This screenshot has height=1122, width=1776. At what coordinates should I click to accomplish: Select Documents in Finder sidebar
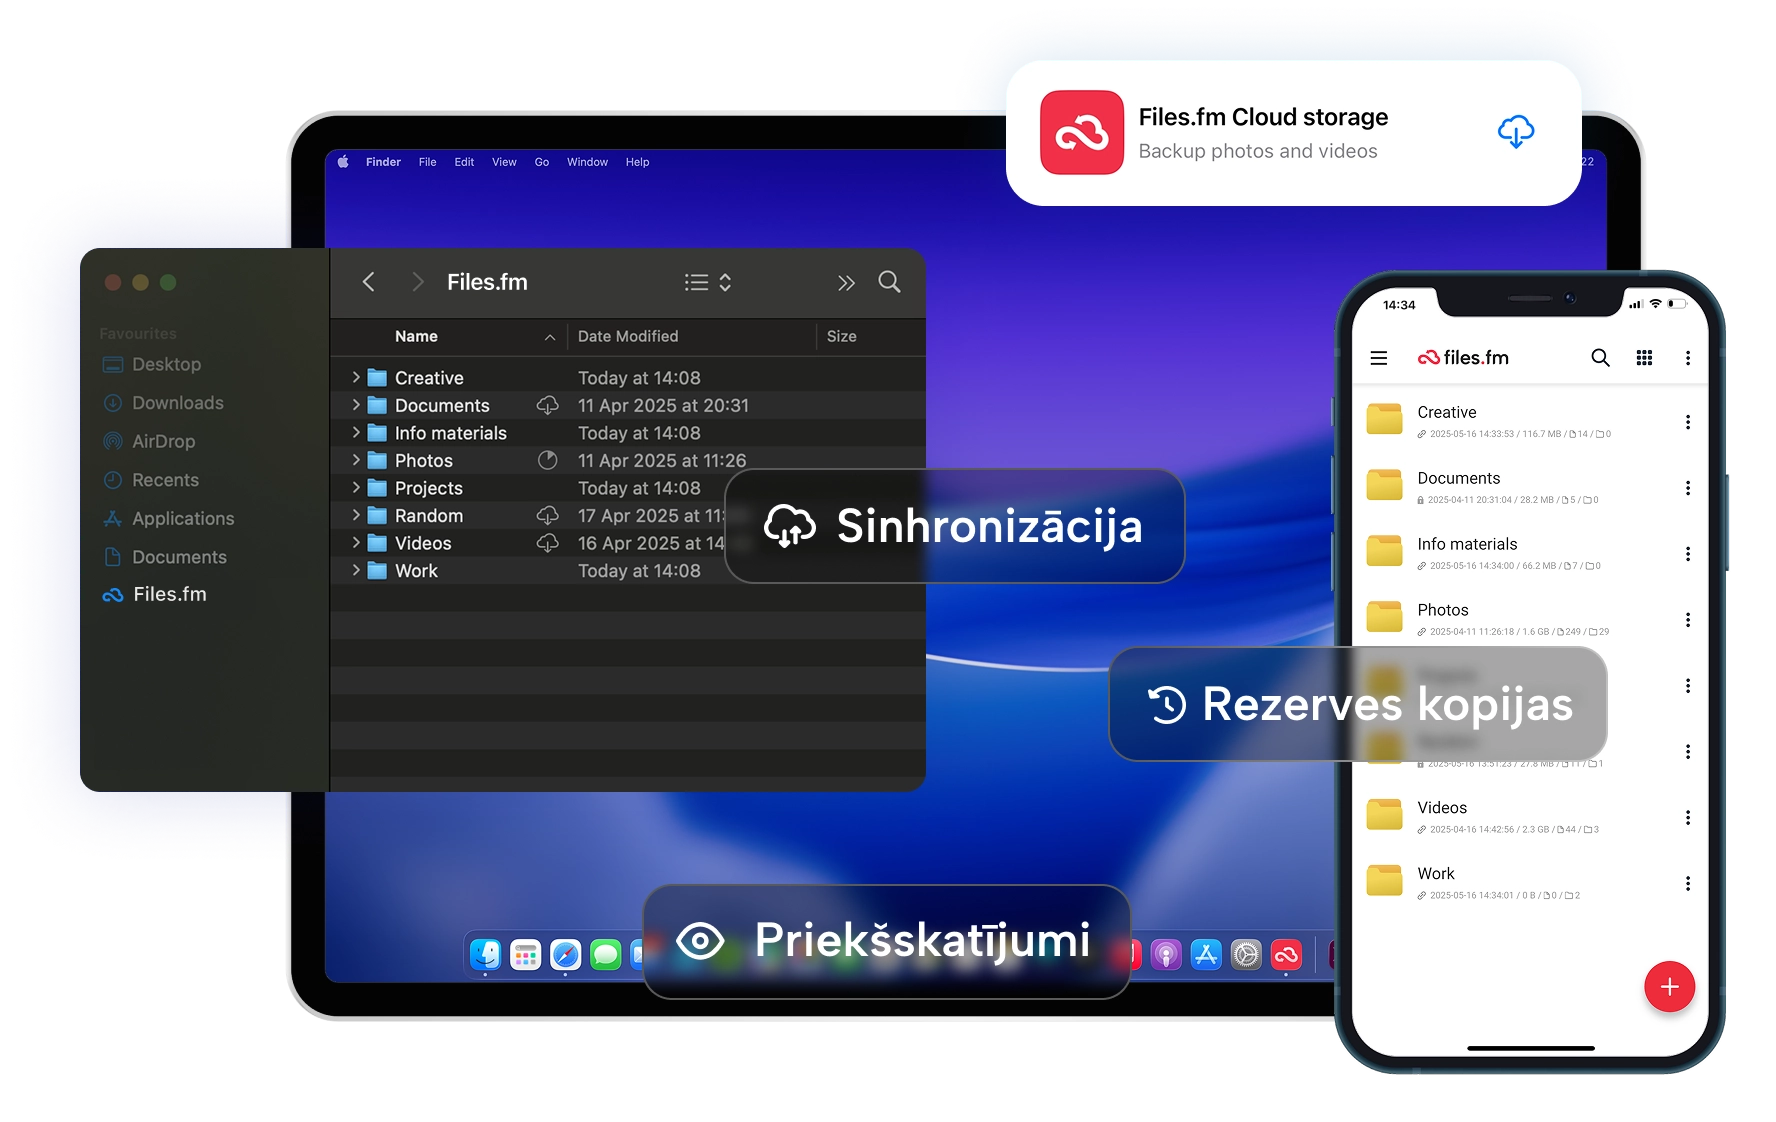[165, 557]
